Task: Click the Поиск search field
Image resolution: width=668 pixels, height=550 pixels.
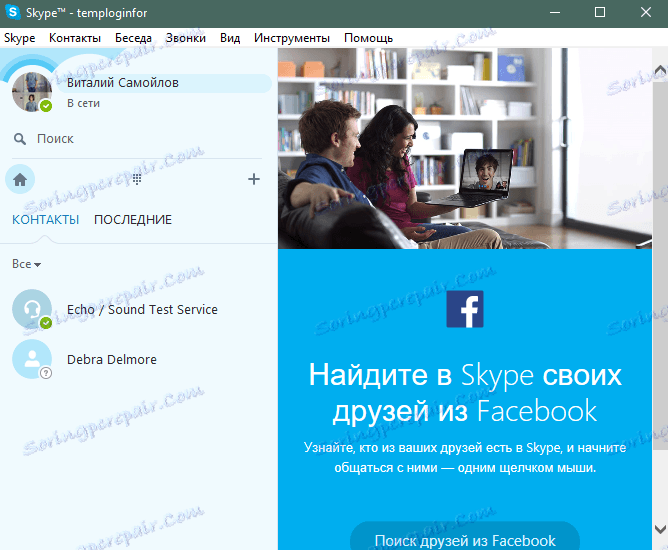Action: pyautogui.click(x=136, y=139)
